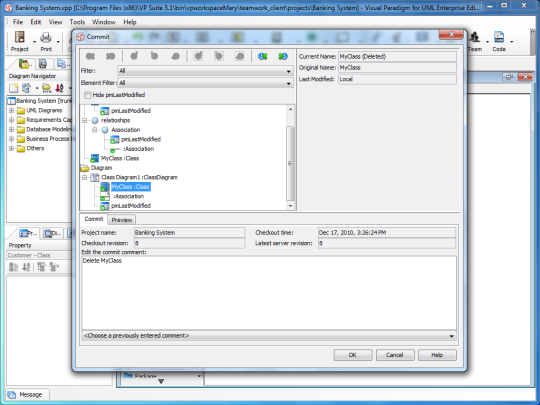The image size is (540, 405).
Task: Expand the Database Modeling folder in navigator
Action: click(x=11, y=129)
